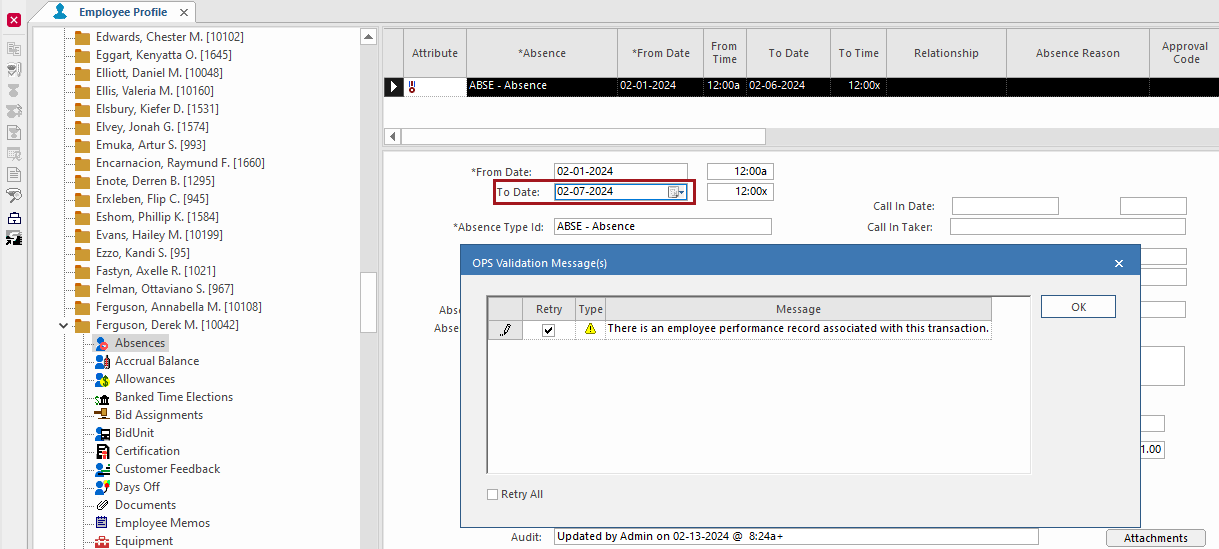Click the ABSE - Absence grid cell
The image size is (1219, 549).
point(542,86)
